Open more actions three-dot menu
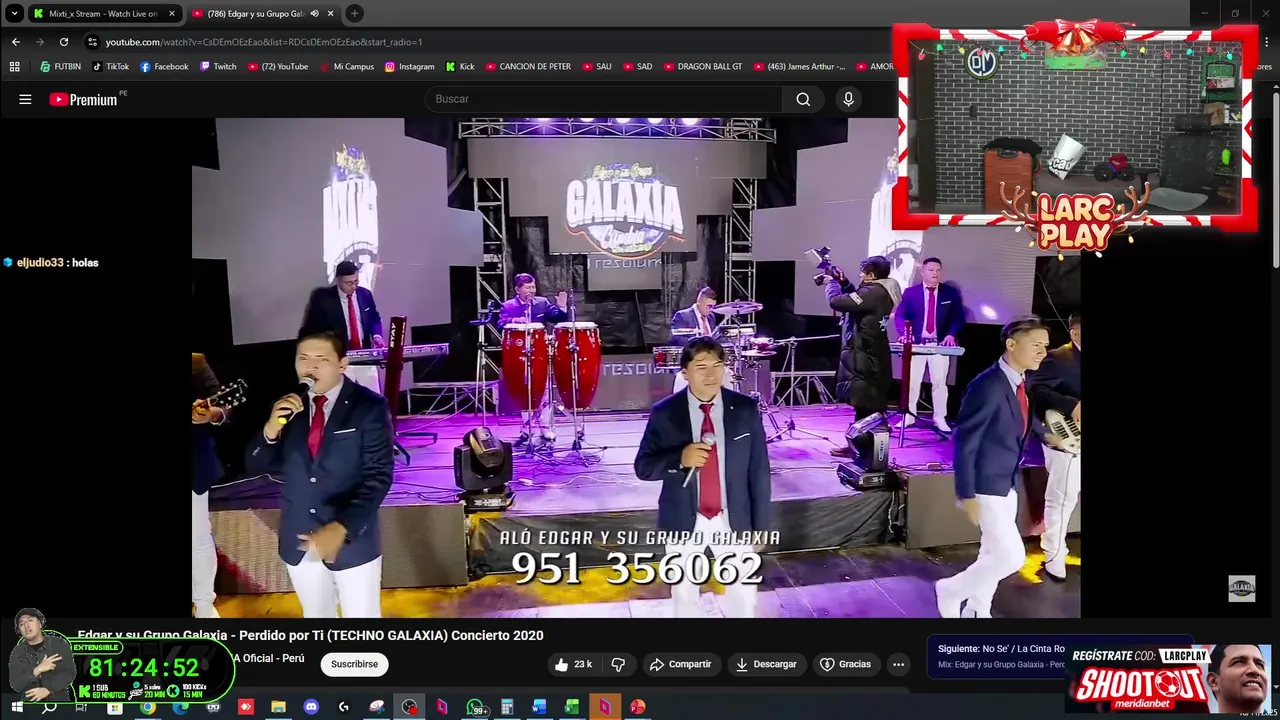 pyautogui.click(x=898, y=664)
